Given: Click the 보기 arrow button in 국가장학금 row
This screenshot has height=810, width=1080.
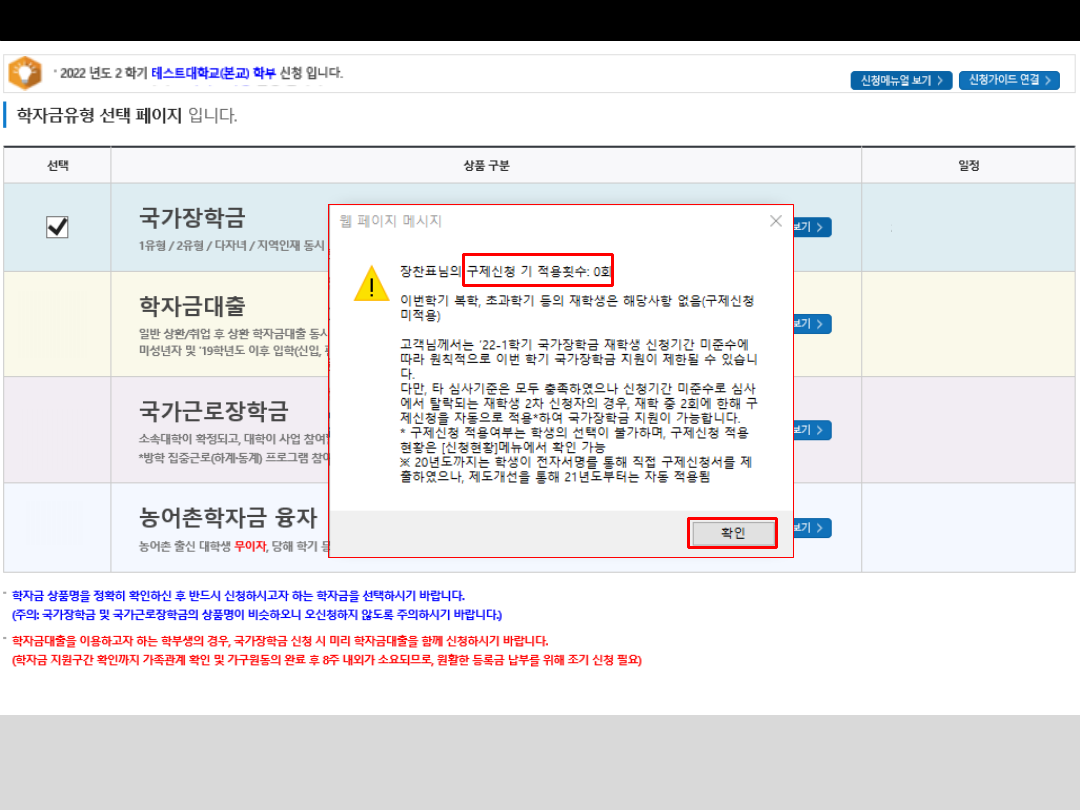Looking at the screenshot, I should pyautogui.click(x=812, y=227).
